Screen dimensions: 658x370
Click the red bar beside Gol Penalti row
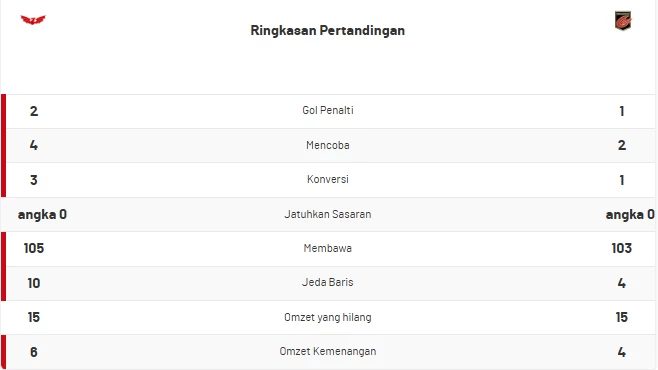[x=3, y=111]
